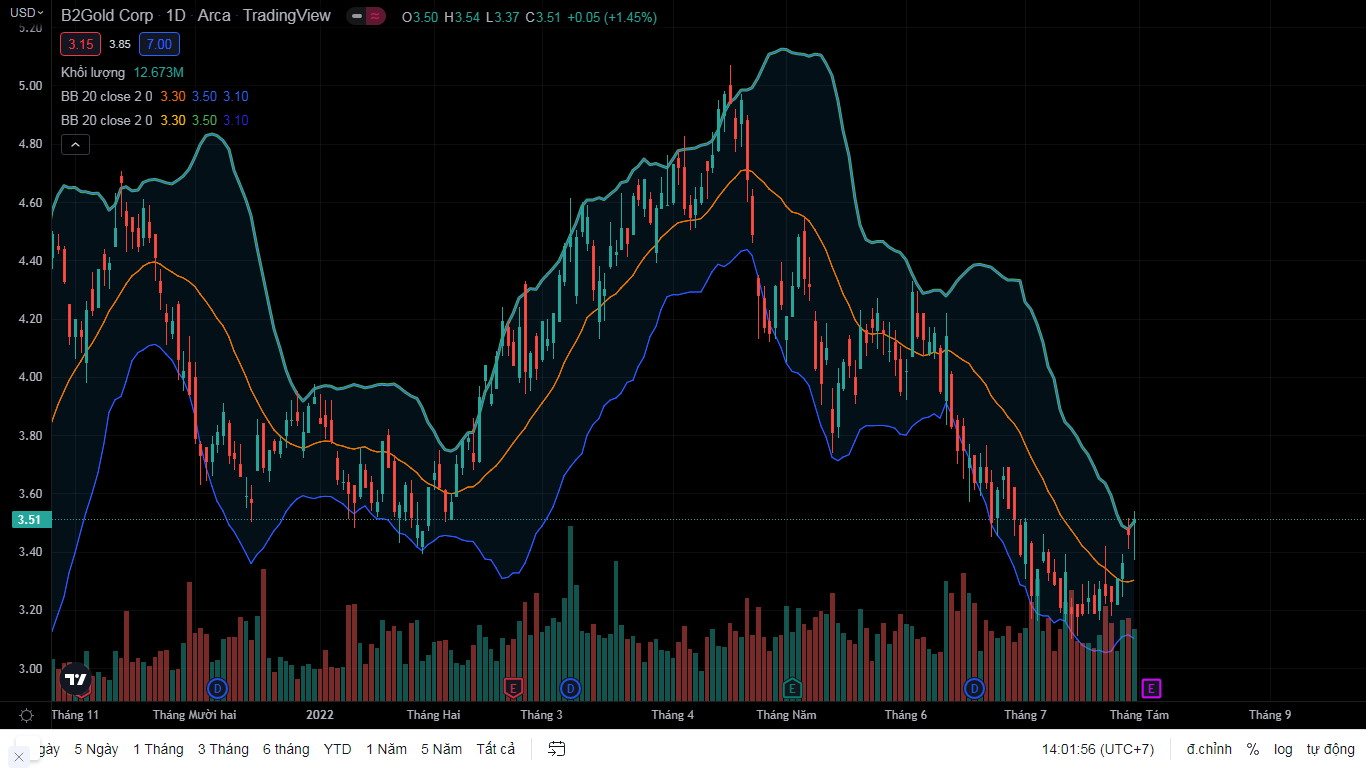This screenshot has height=768, width=1366.
Task: Select the 3 Tháng time range
Action: pos(223,749)
